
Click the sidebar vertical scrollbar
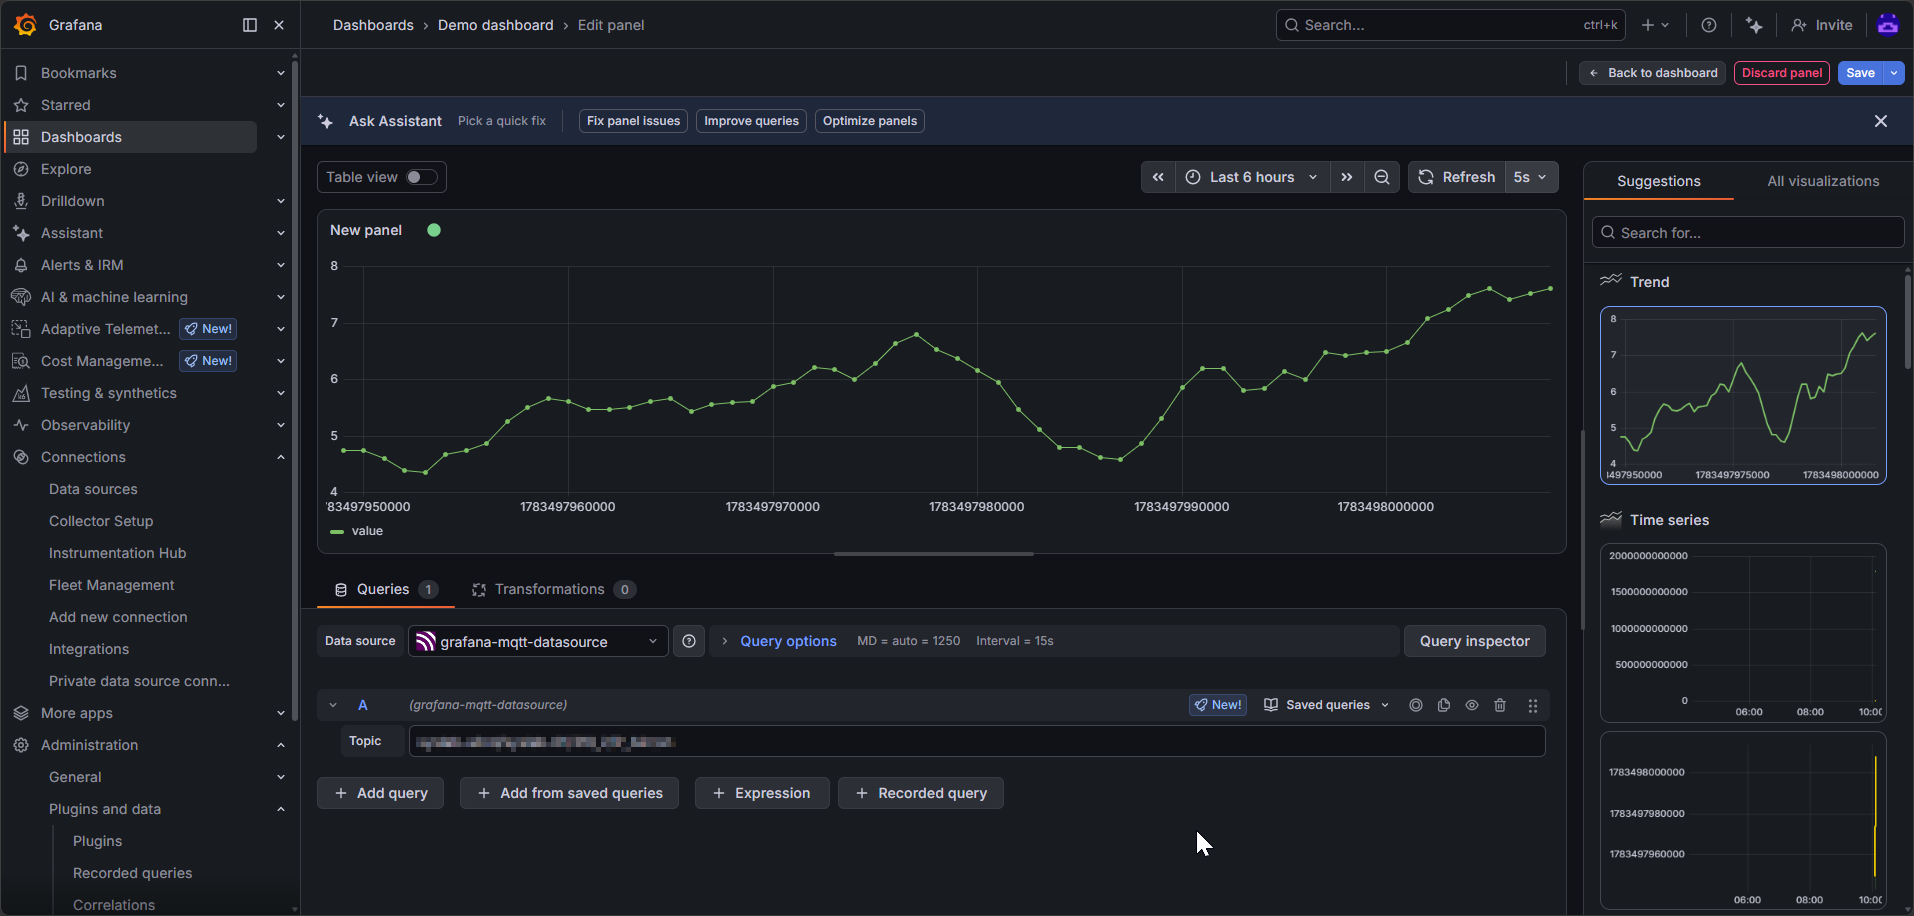coord(294,390)
